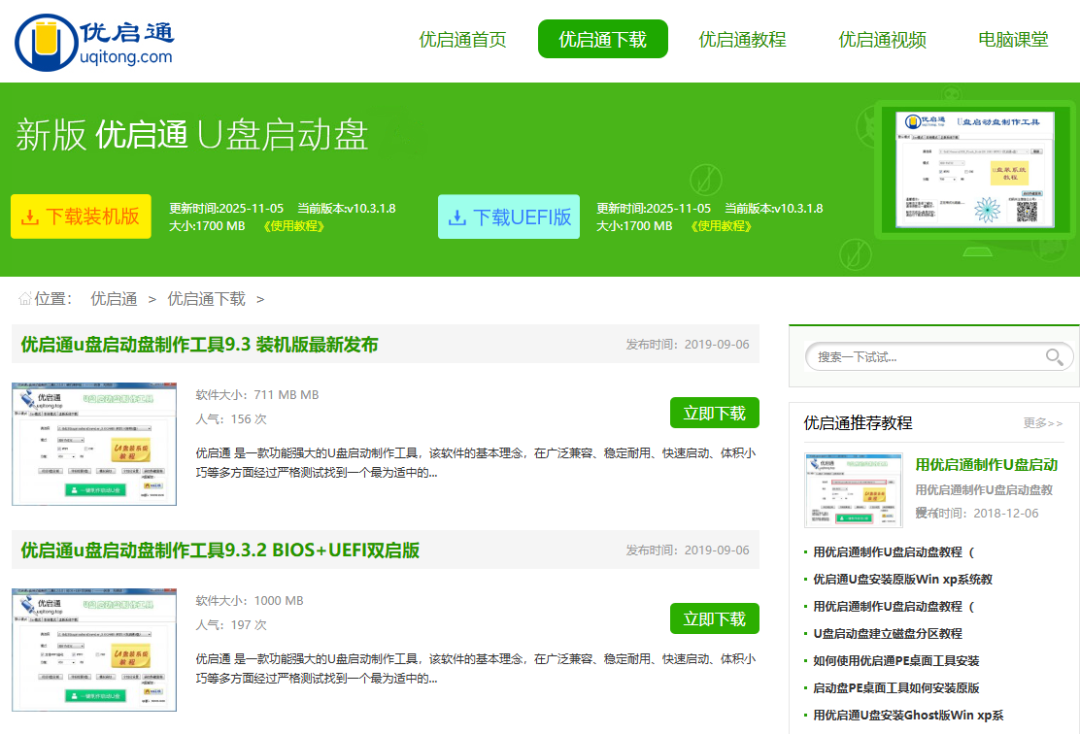Open the 优启通下载 nav tab
1080x734 pixels.
pyautogui.click(x=603, y=39)
